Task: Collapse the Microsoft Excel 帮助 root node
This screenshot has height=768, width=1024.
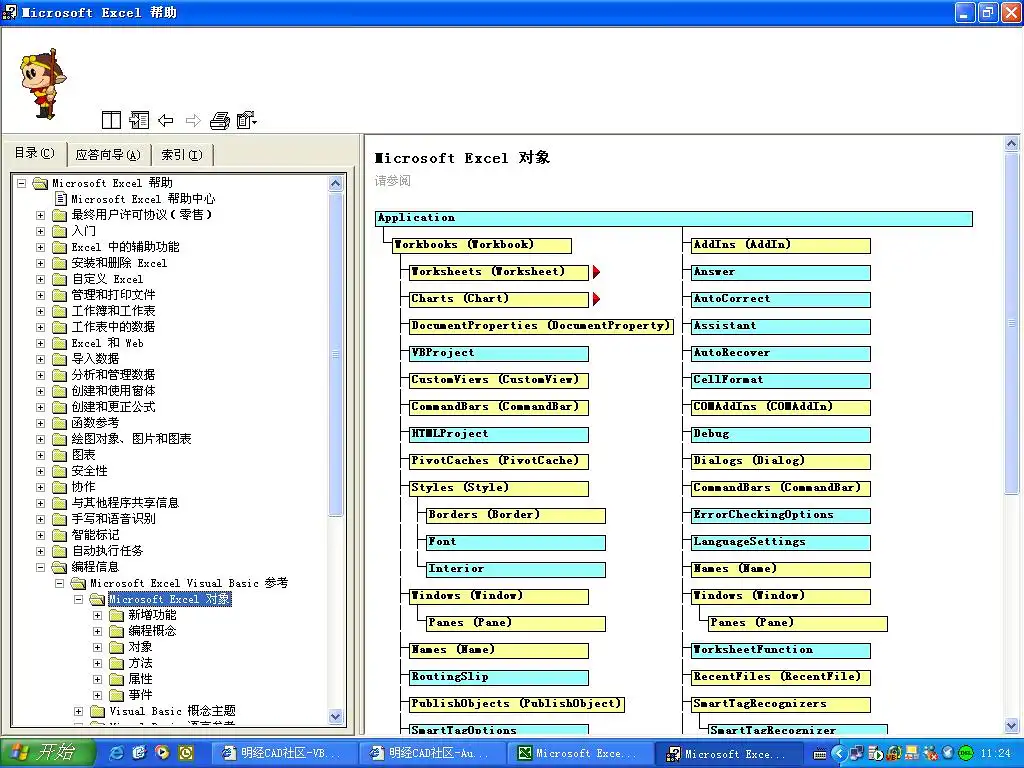Action: coord(22,184)
